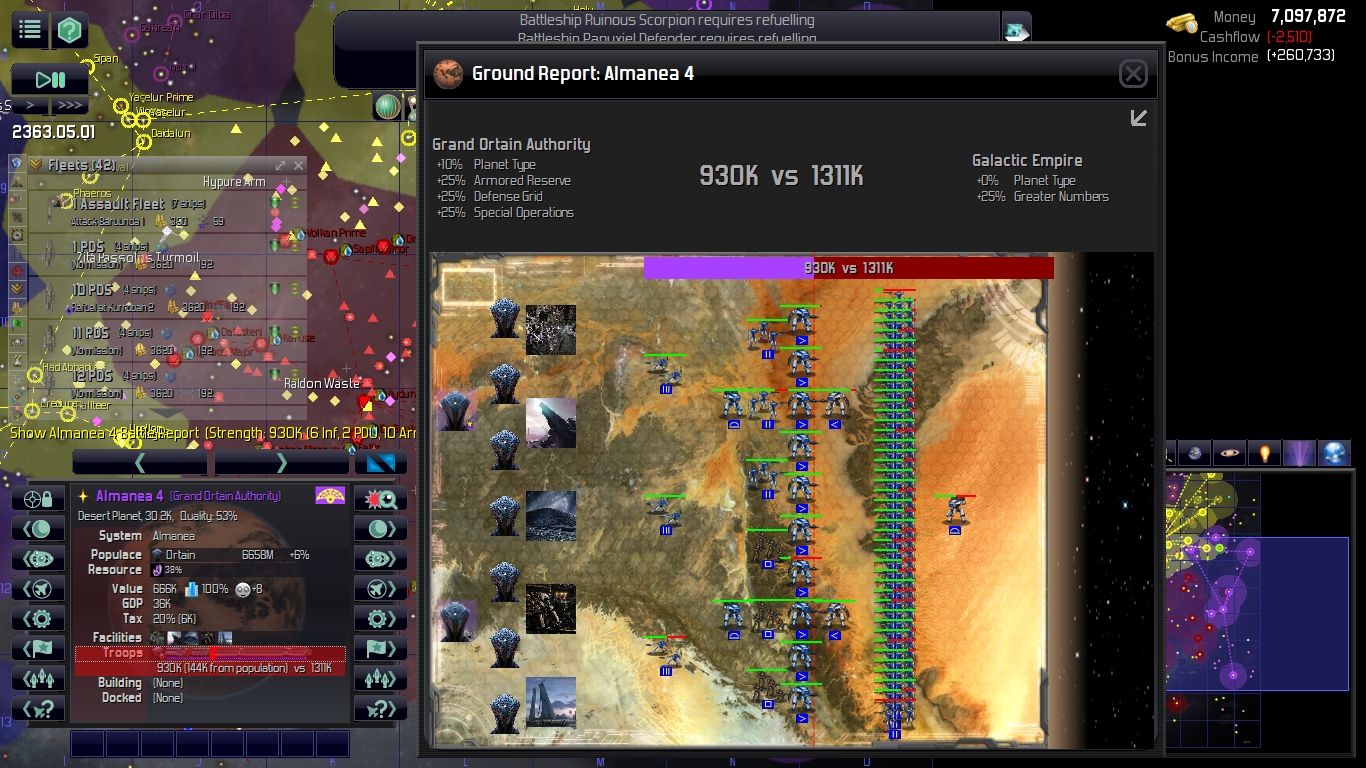Select the minimap purple nebula filter
The image size is (1366, 768).
tap(1299, 454)
